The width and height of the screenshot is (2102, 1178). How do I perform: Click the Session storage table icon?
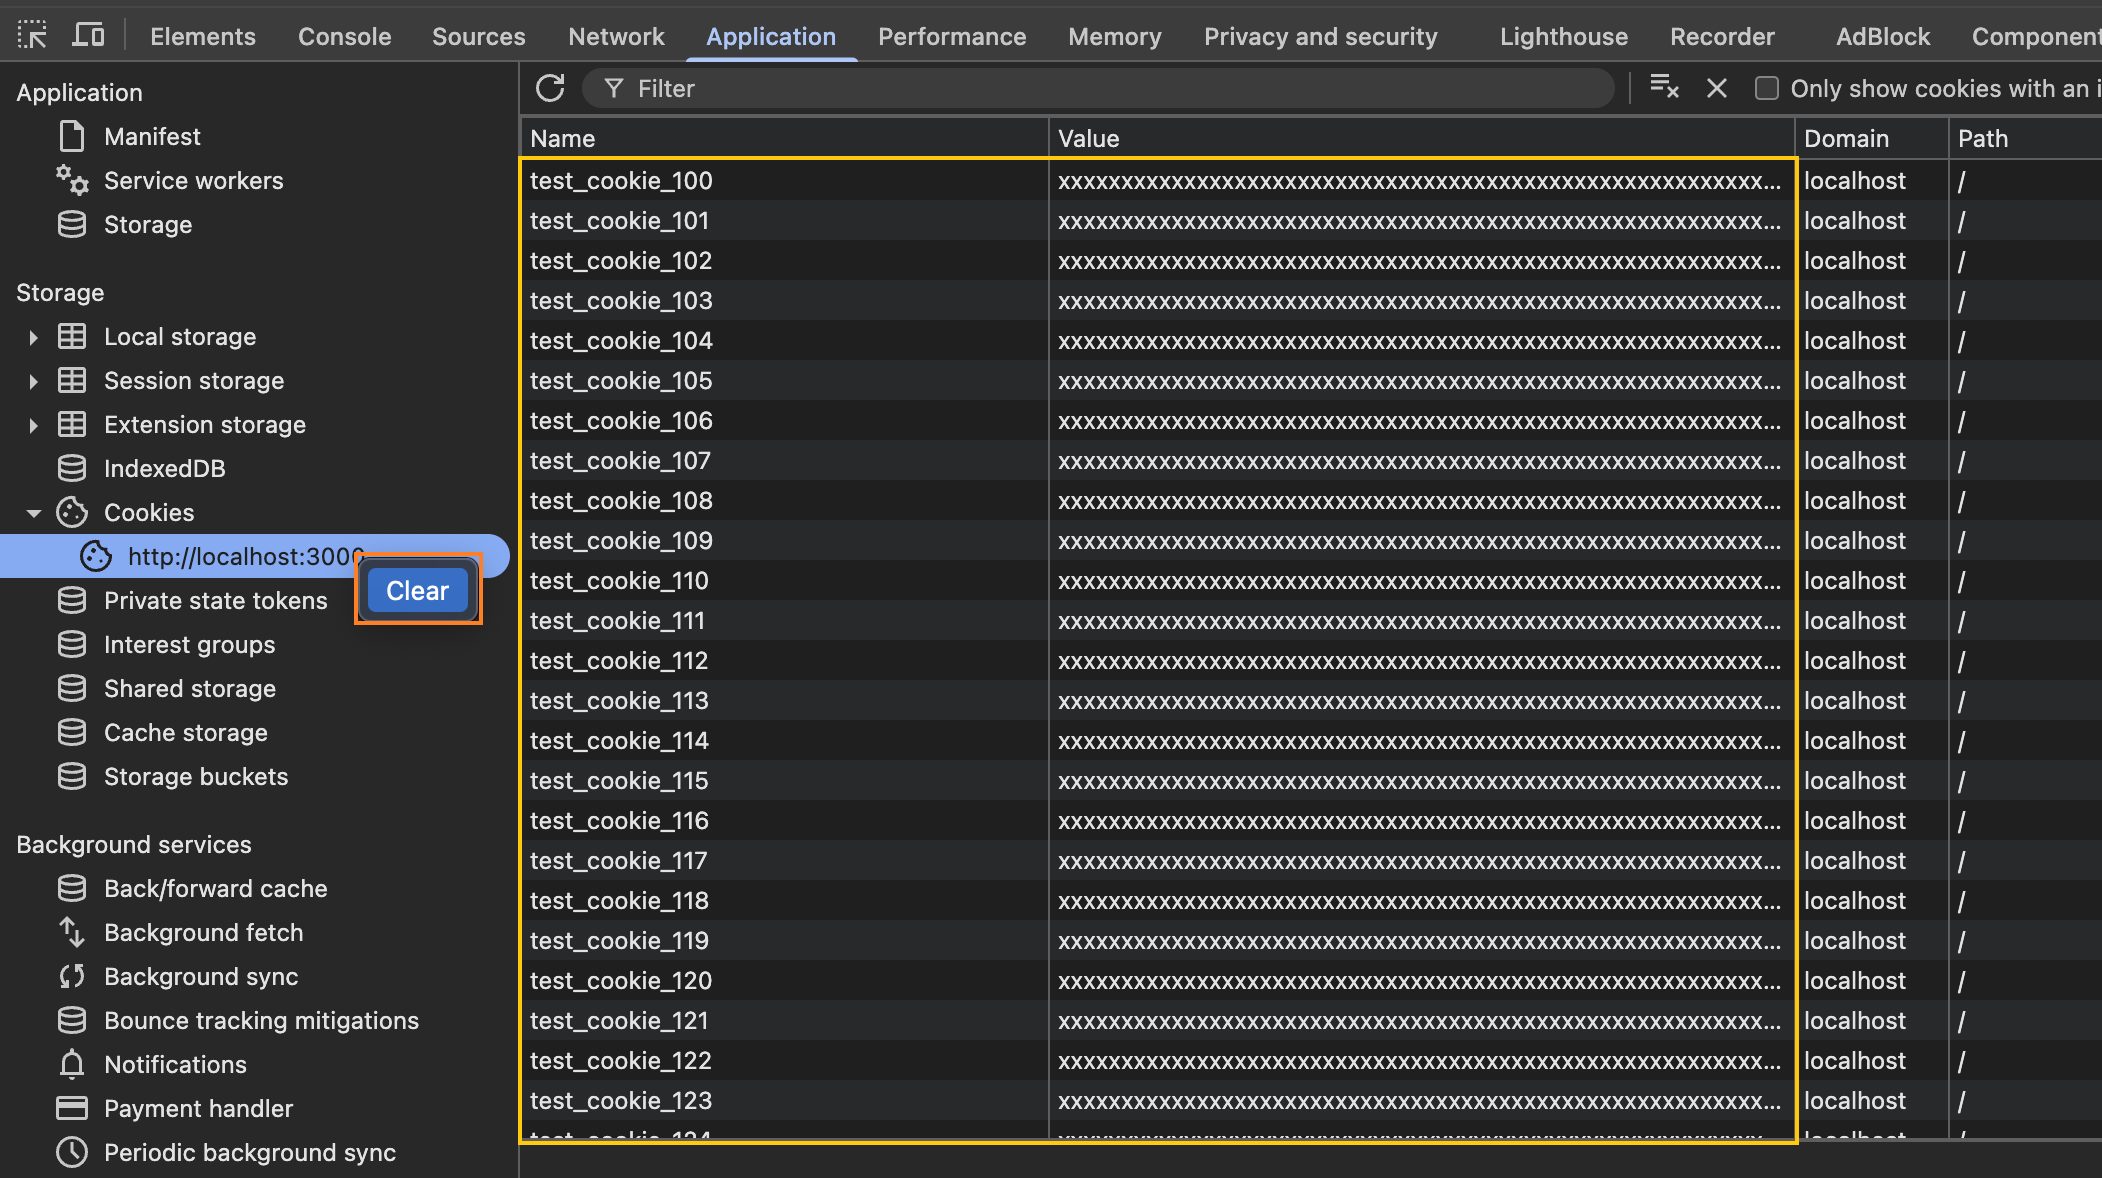pyautogui.click(x=72, y=380)
